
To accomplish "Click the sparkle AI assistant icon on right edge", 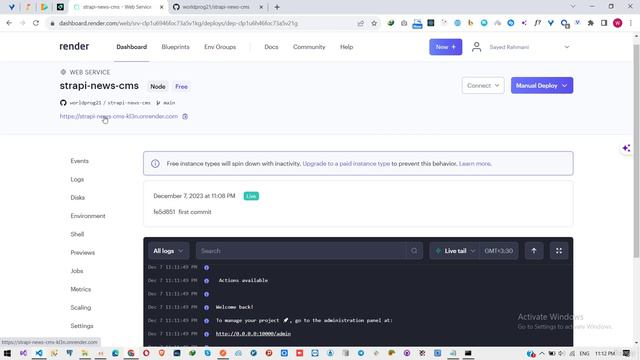I will (627, 148).
